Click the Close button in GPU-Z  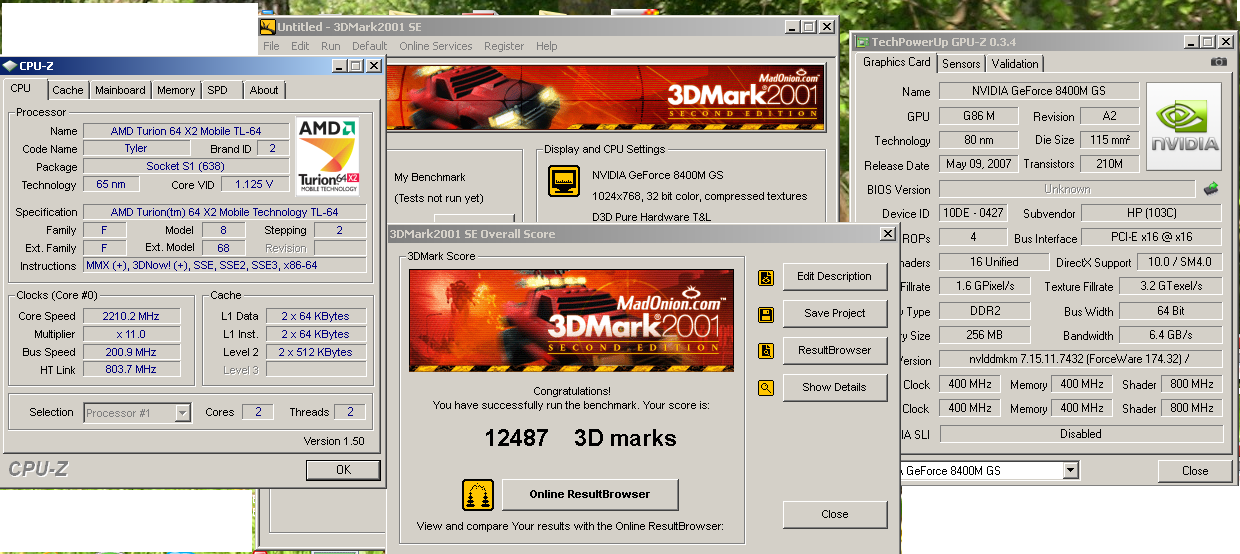(1195, 471)
